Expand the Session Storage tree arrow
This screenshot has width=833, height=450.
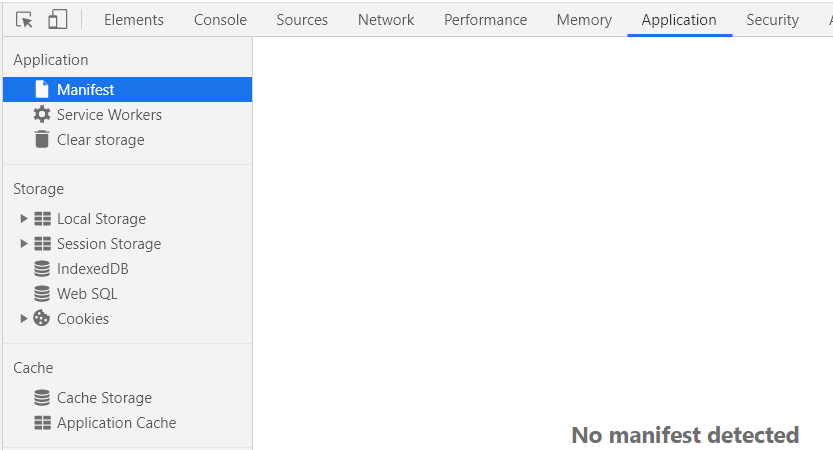pos(23,243)
